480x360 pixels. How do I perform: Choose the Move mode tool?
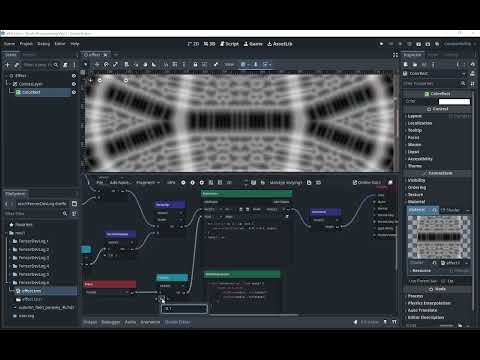97,64
